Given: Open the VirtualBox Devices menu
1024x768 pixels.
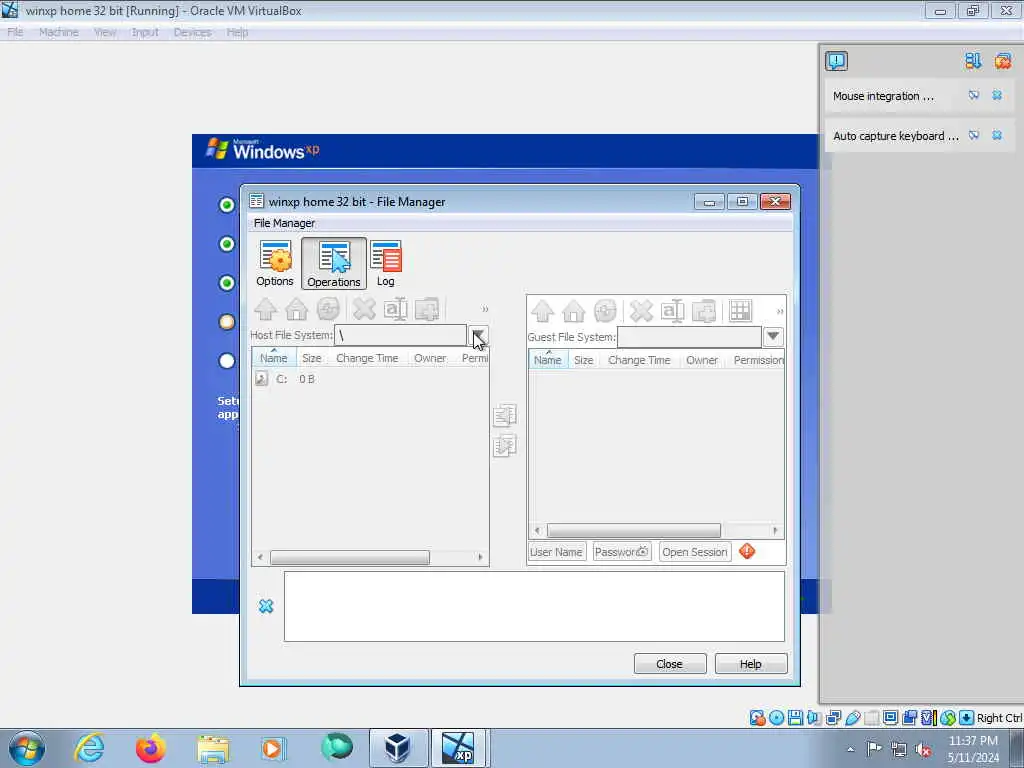Looking at the screenshot, I should click(192, 32).
